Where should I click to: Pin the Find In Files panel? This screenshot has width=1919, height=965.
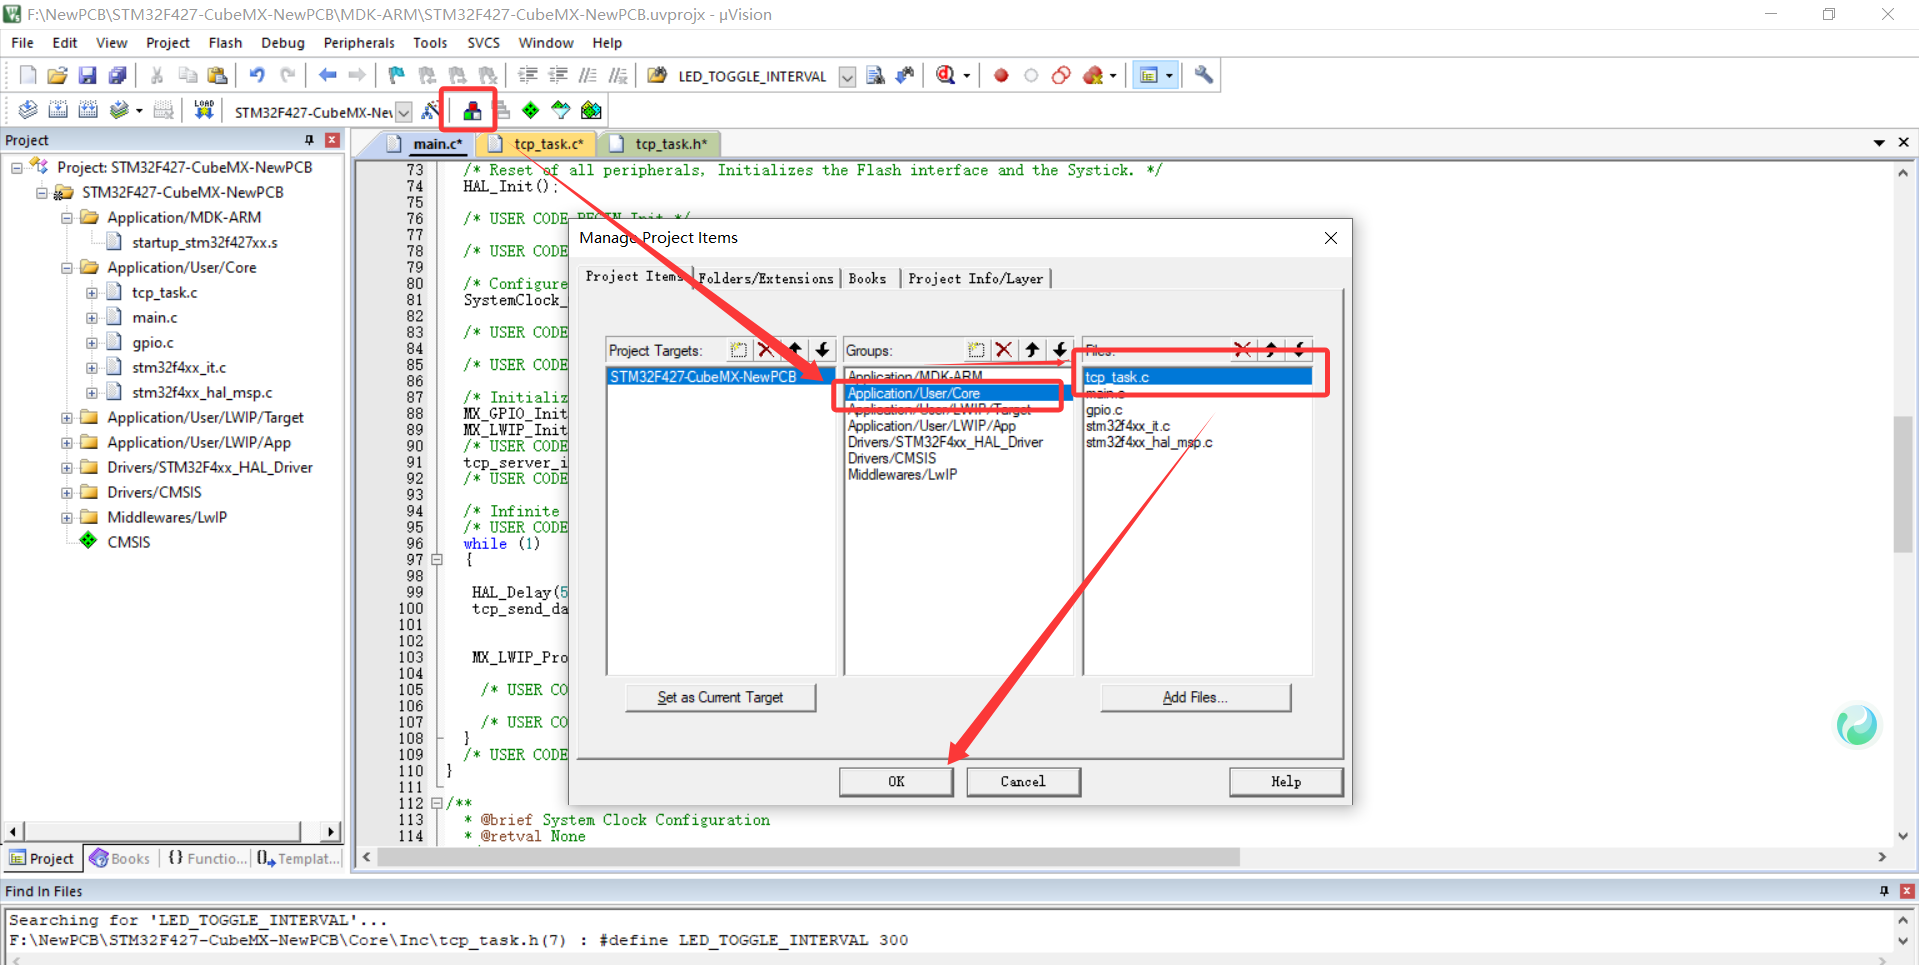point(1884,890)
